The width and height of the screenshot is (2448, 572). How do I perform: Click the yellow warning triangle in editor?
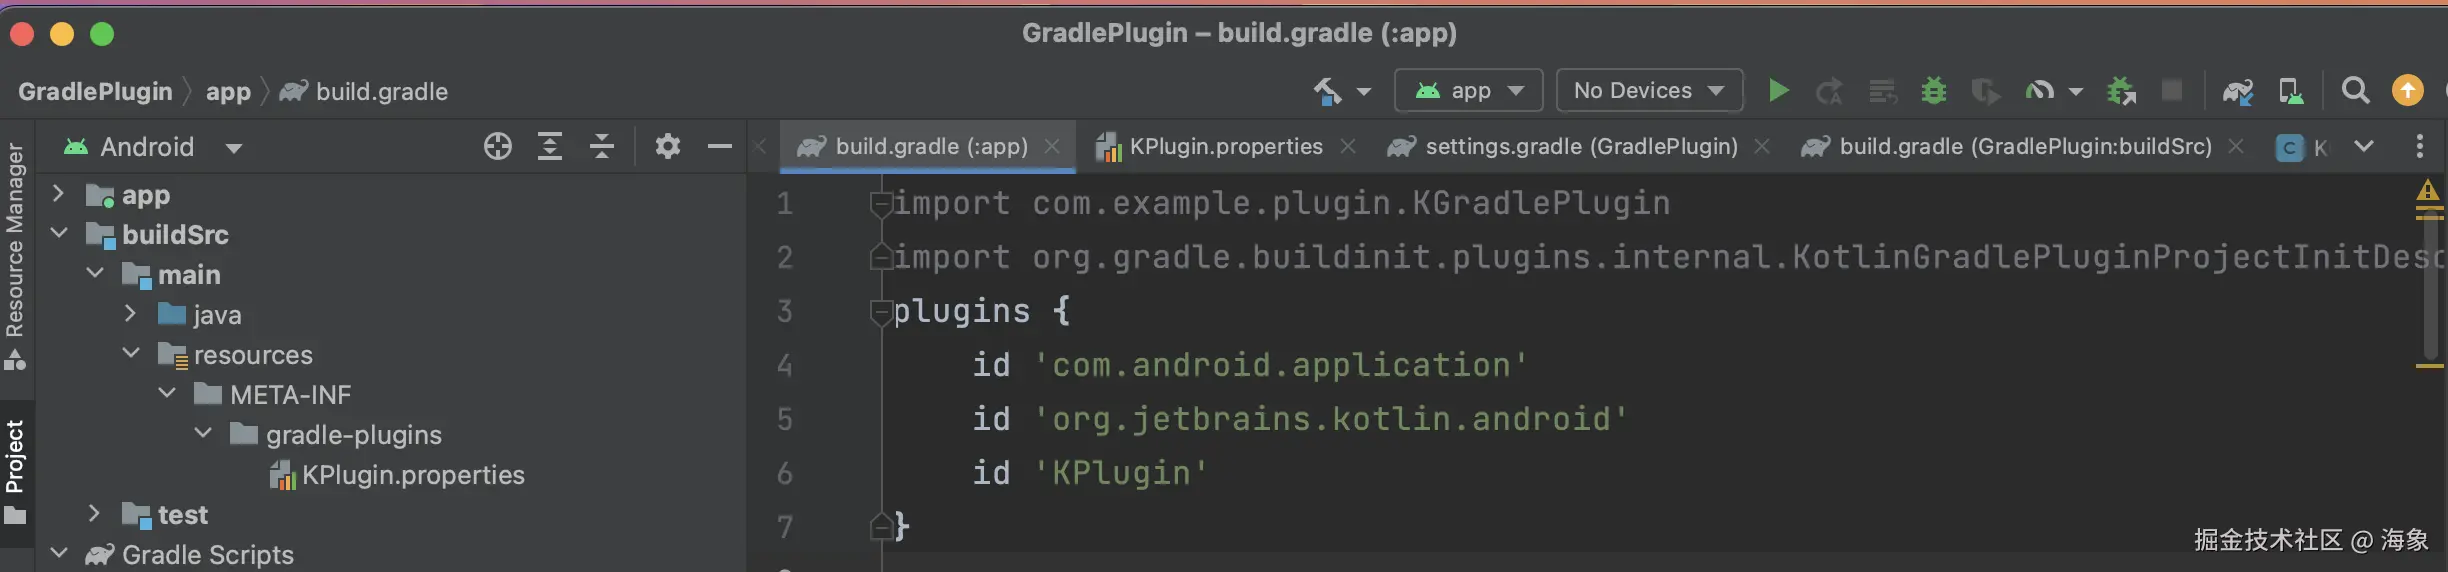click(2428, 190)
